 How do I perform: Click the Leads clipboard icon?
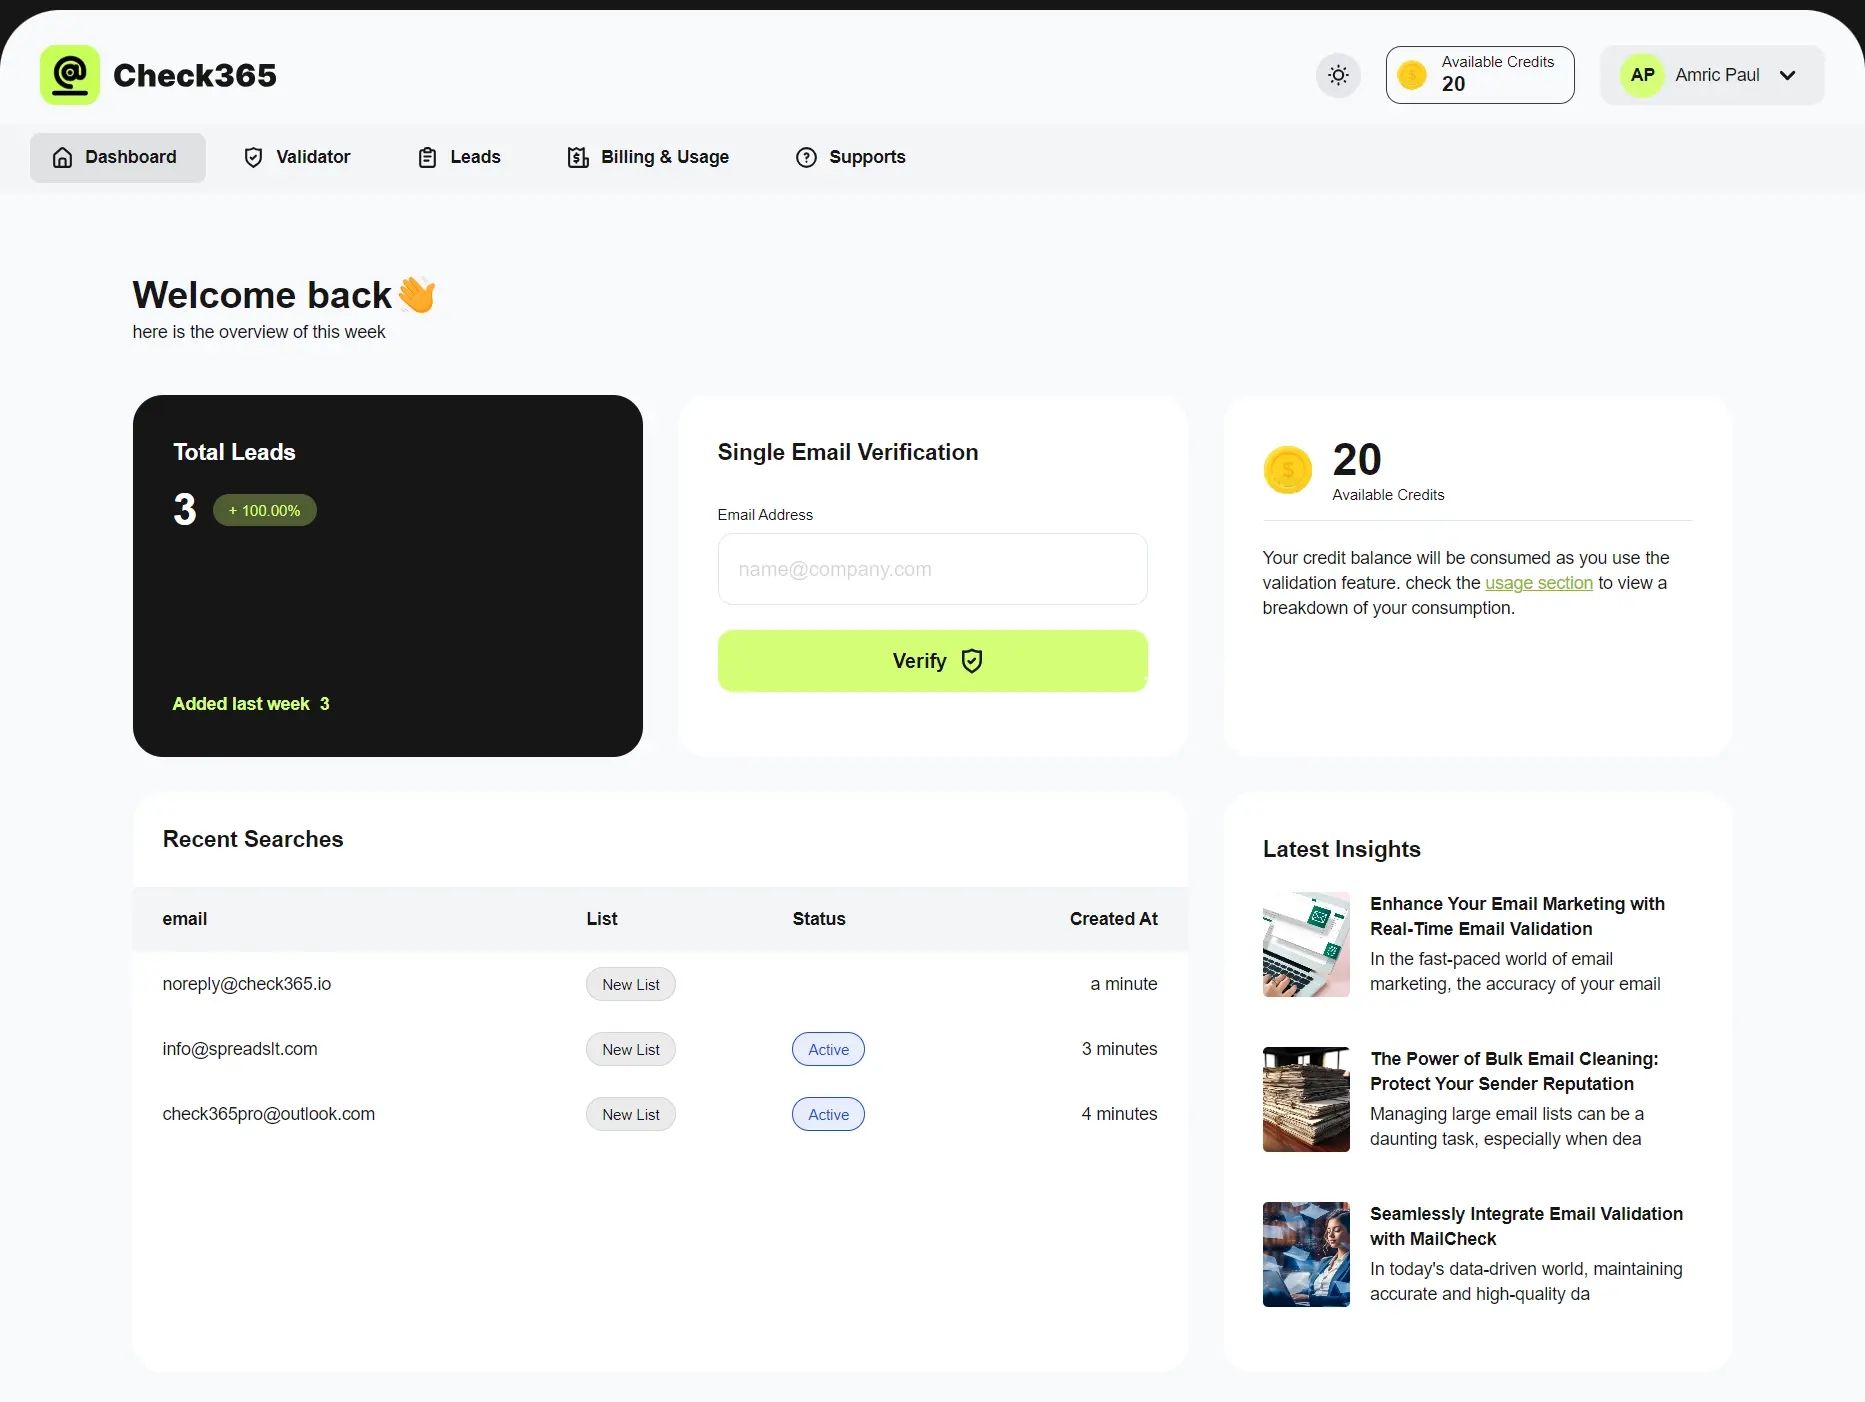427,157
